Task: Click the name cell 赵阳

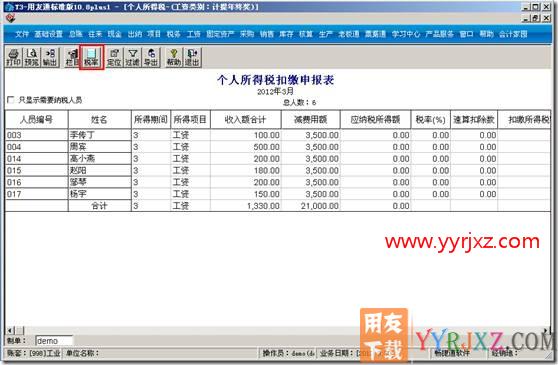Action: [x=100, y=170]
